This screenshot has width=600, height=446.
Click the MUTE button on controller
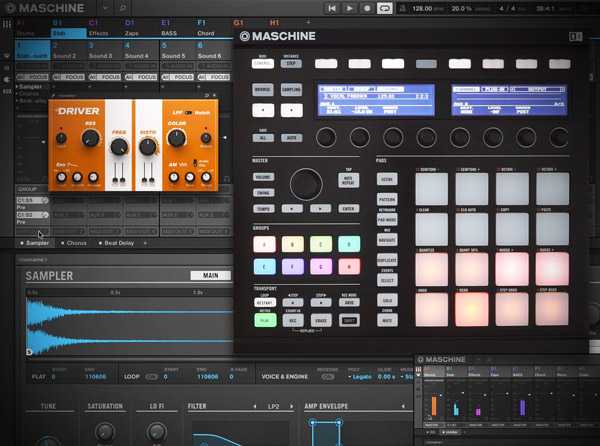[387, 320]
